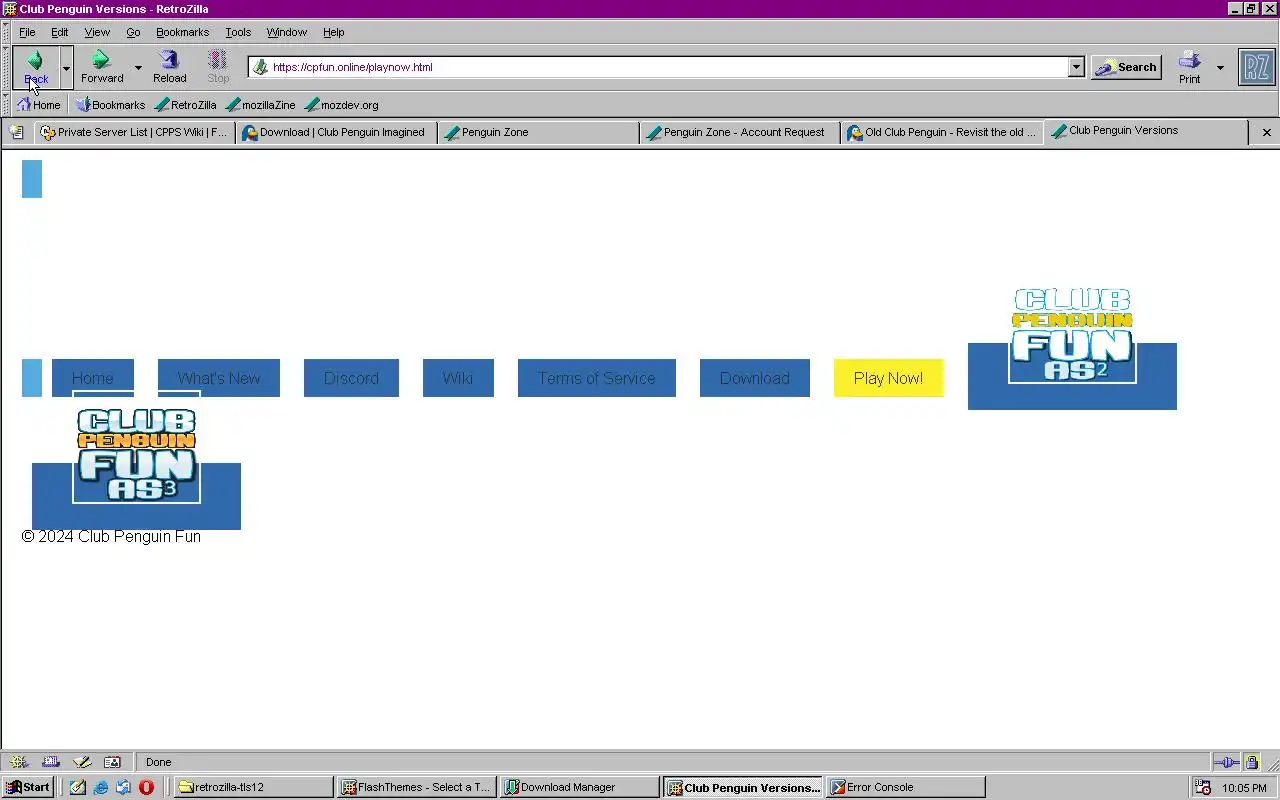Click the security padlock icon in the status bar
Viewport: 1280px width, 800px height.
coord(1251,762)
